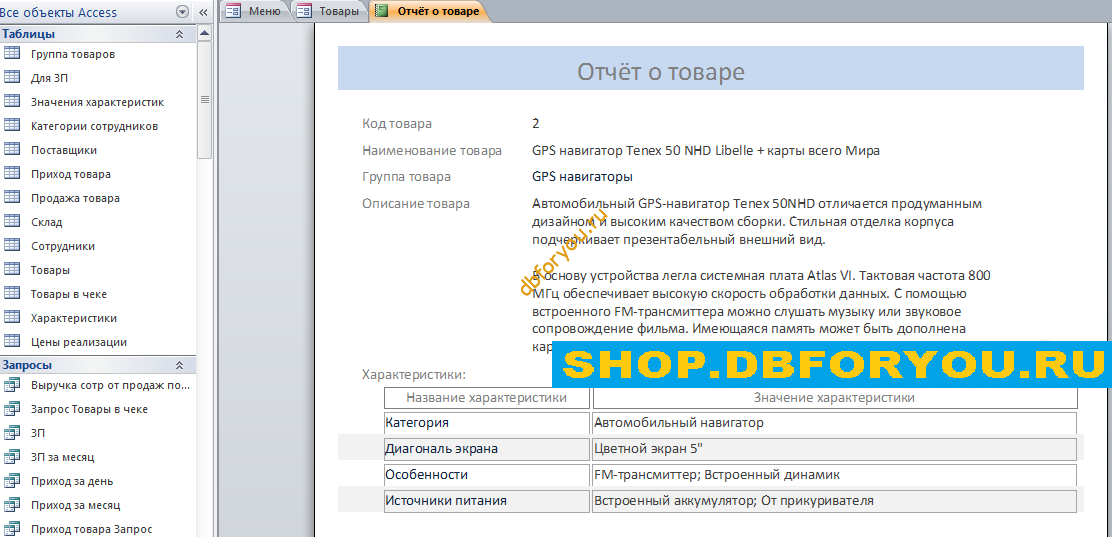
Task: Open the Группа товаров table icon
Action: (11, 53)
